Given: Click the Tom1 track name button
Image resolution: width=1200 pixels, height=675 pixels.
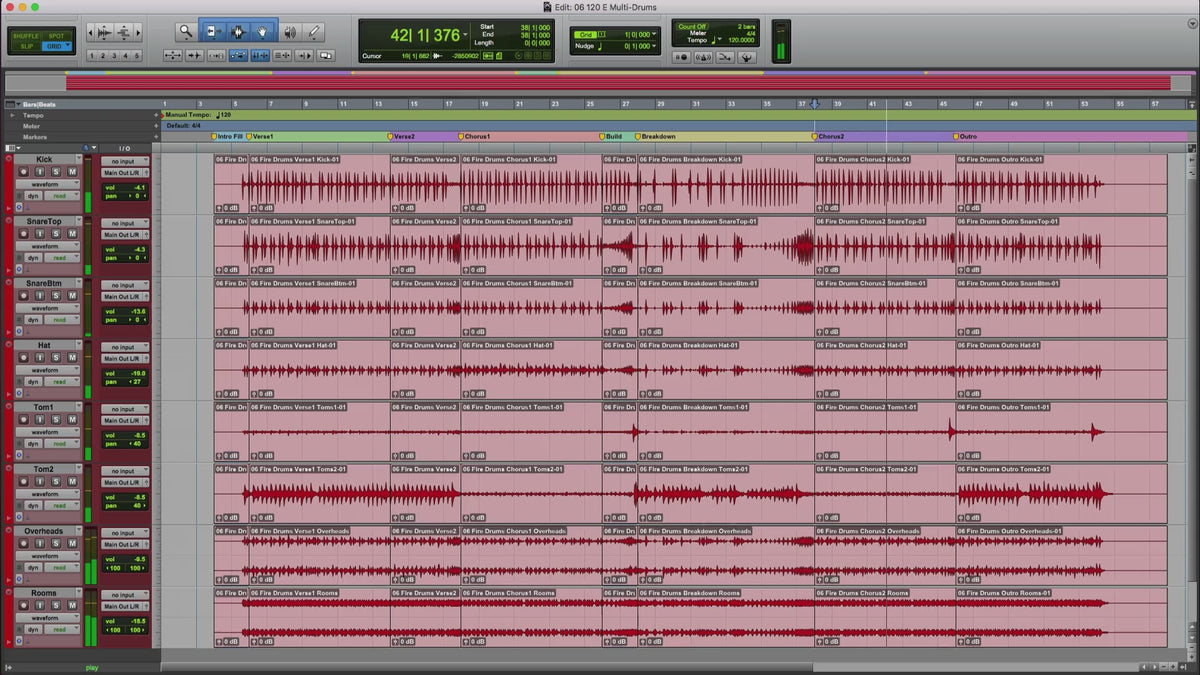Looking at the screenshot, I should [x=45, y=407].
